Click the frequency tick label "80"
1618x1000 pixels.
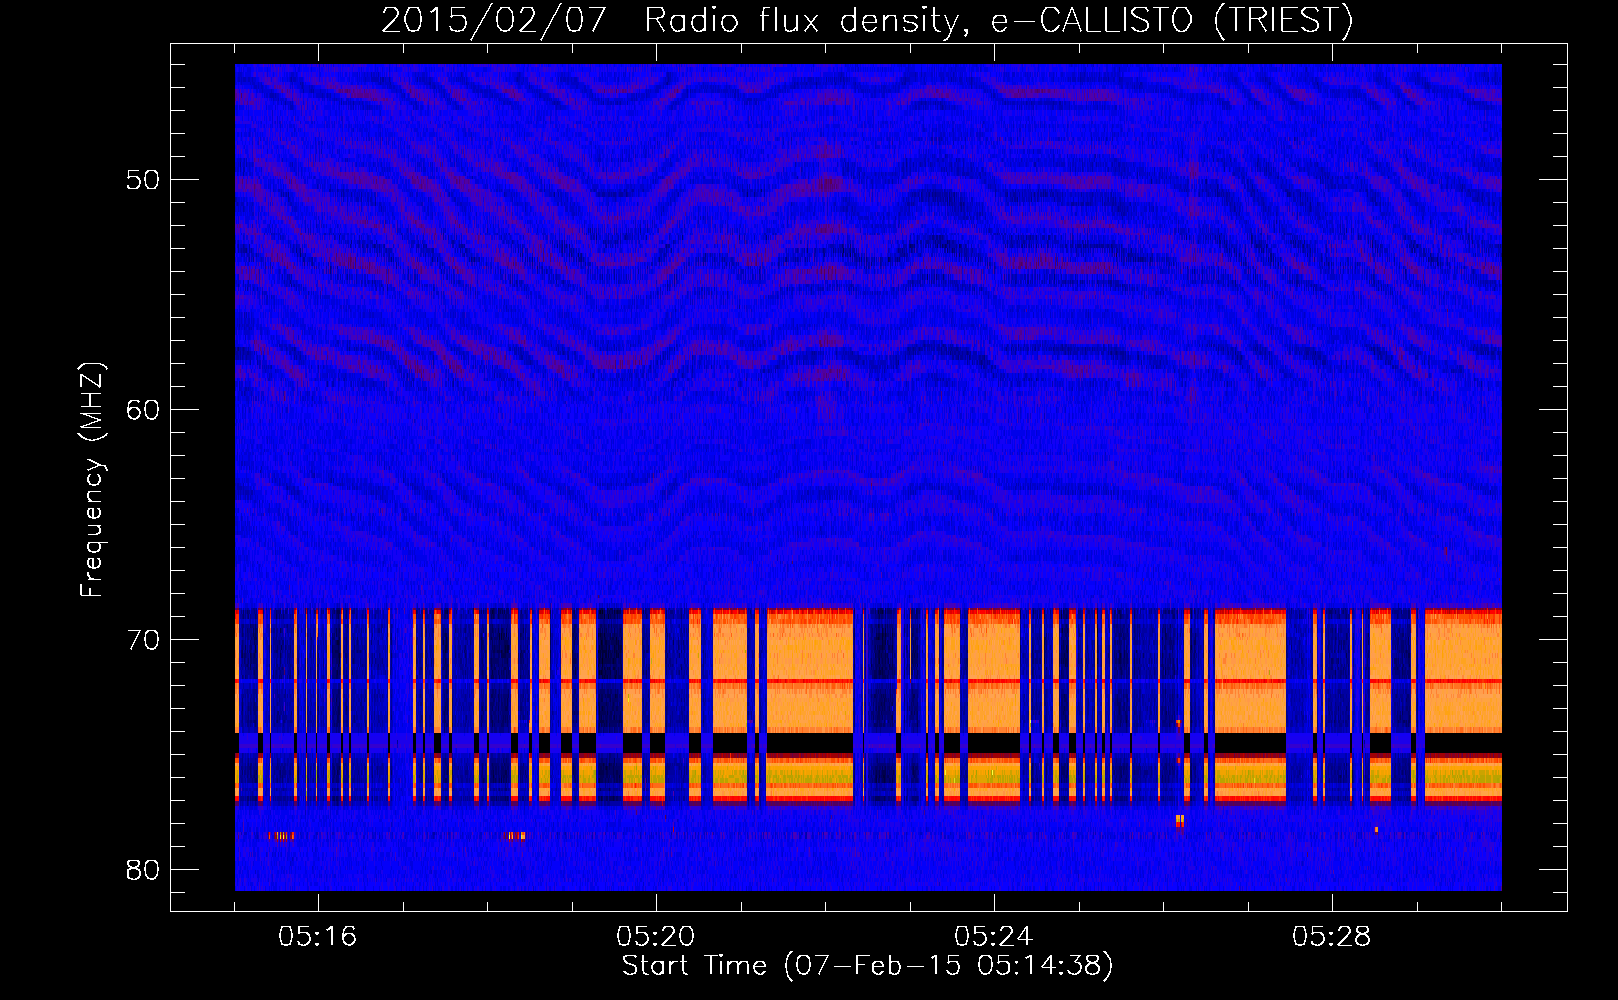point(143,870)
